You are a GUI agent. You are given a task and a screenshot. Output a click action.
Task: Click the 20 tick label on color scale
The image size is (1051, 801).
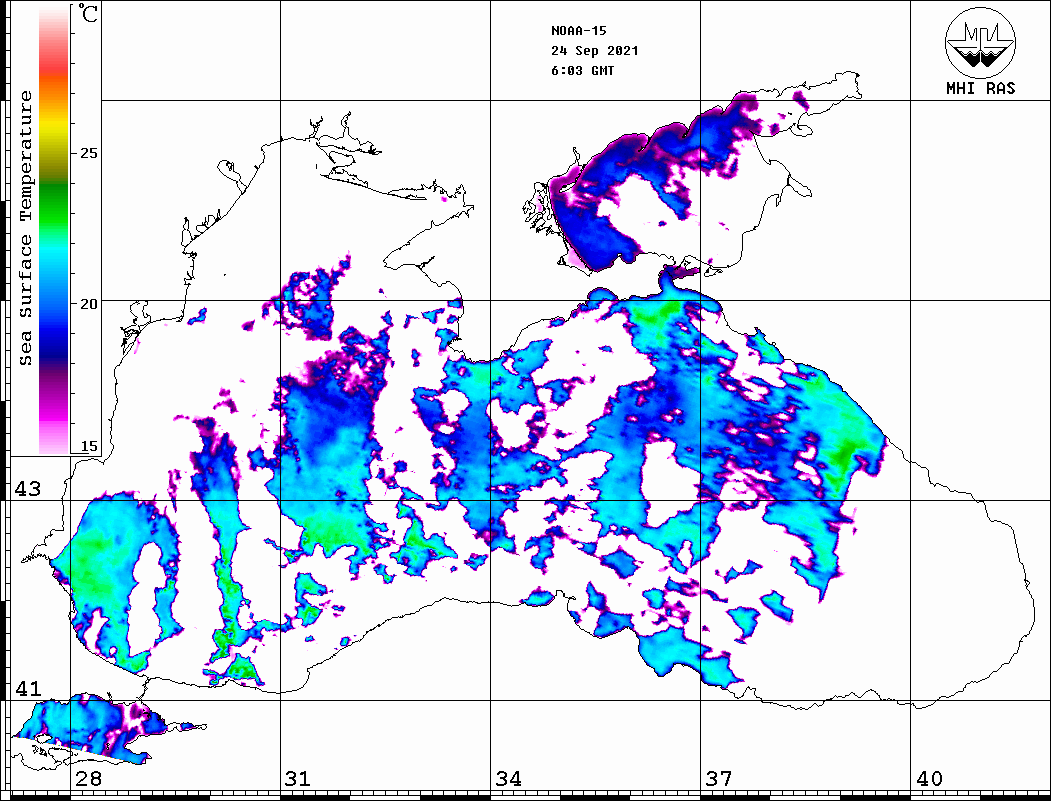pos(88,304)
